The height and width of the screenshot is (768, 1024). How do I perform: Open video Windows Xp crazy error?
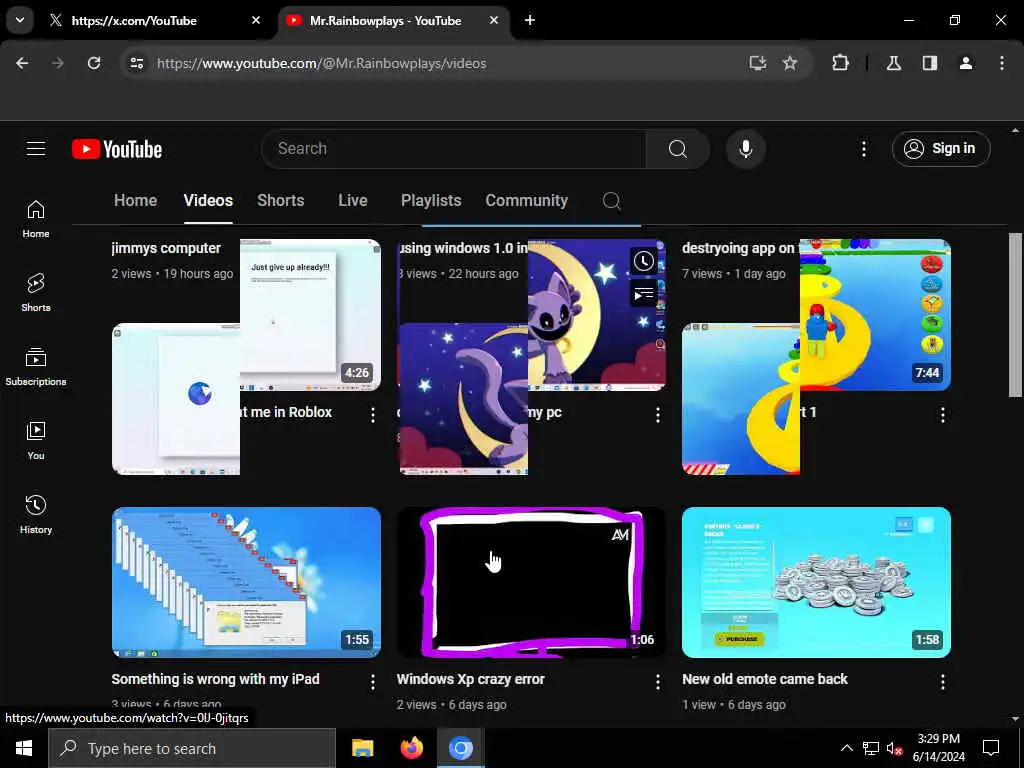click(x=470, y=679)
